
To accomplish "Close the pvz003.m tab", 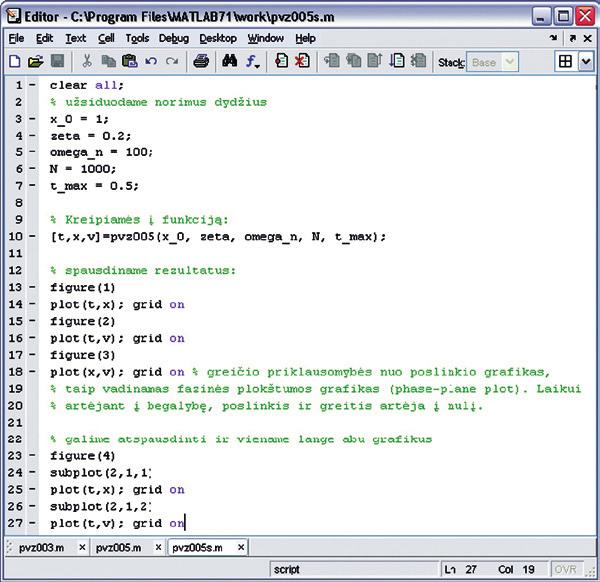I will tap(82, 548).
